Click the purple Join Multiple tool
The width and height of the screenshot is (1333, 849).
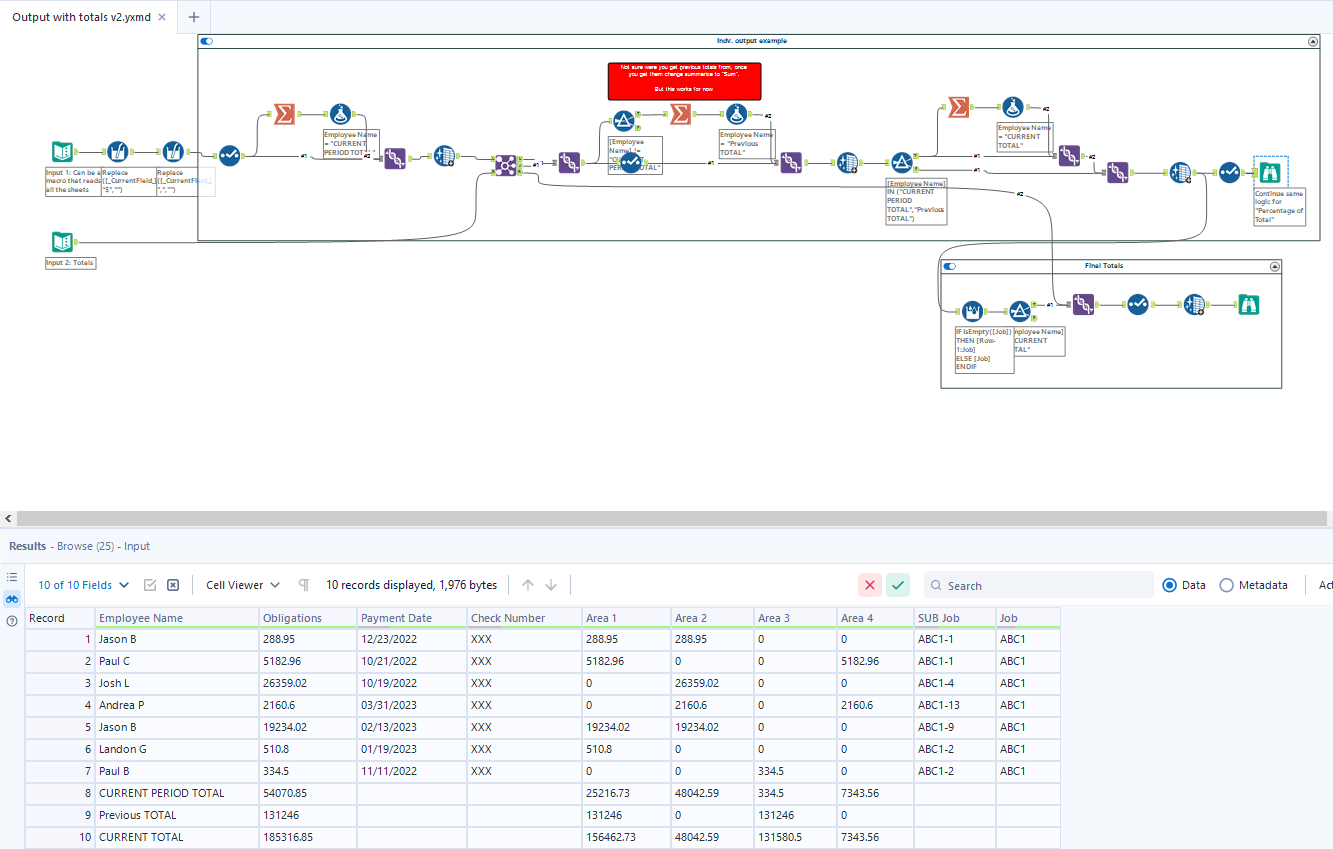click(x=505, y=166)
